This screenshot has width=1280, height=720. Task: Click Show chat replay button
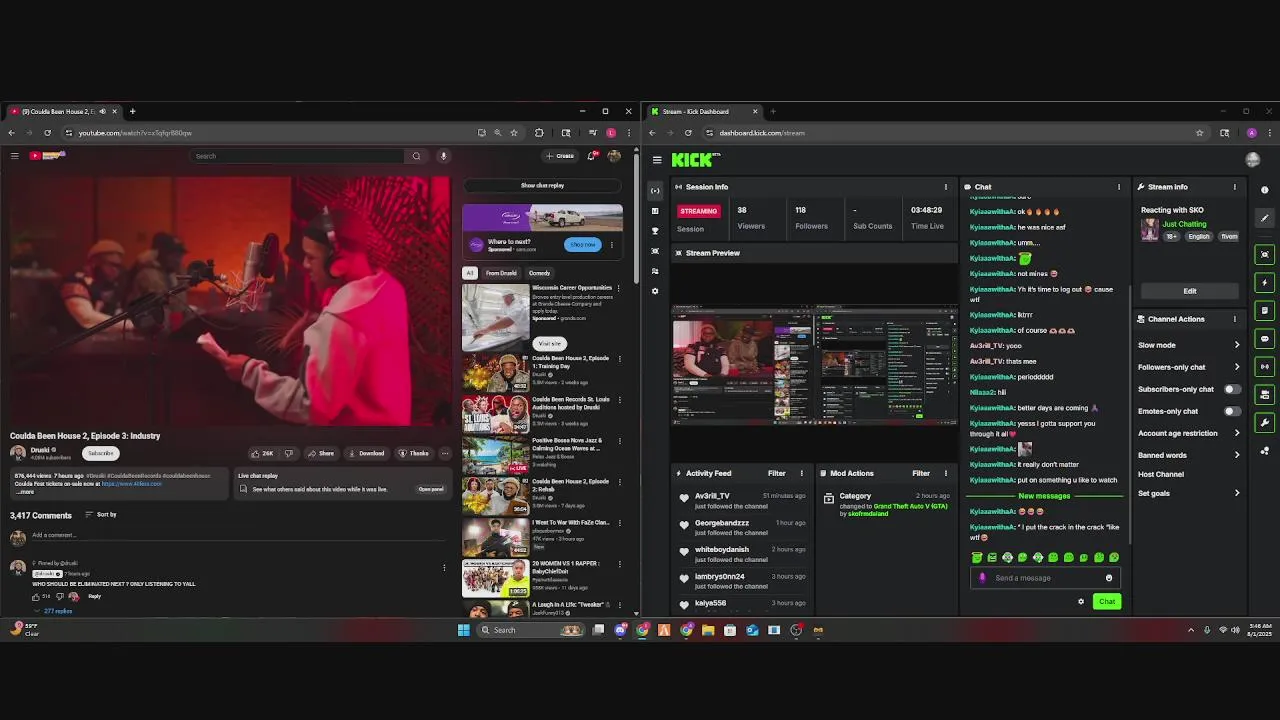pyautogui.click(x=542, y=185)
